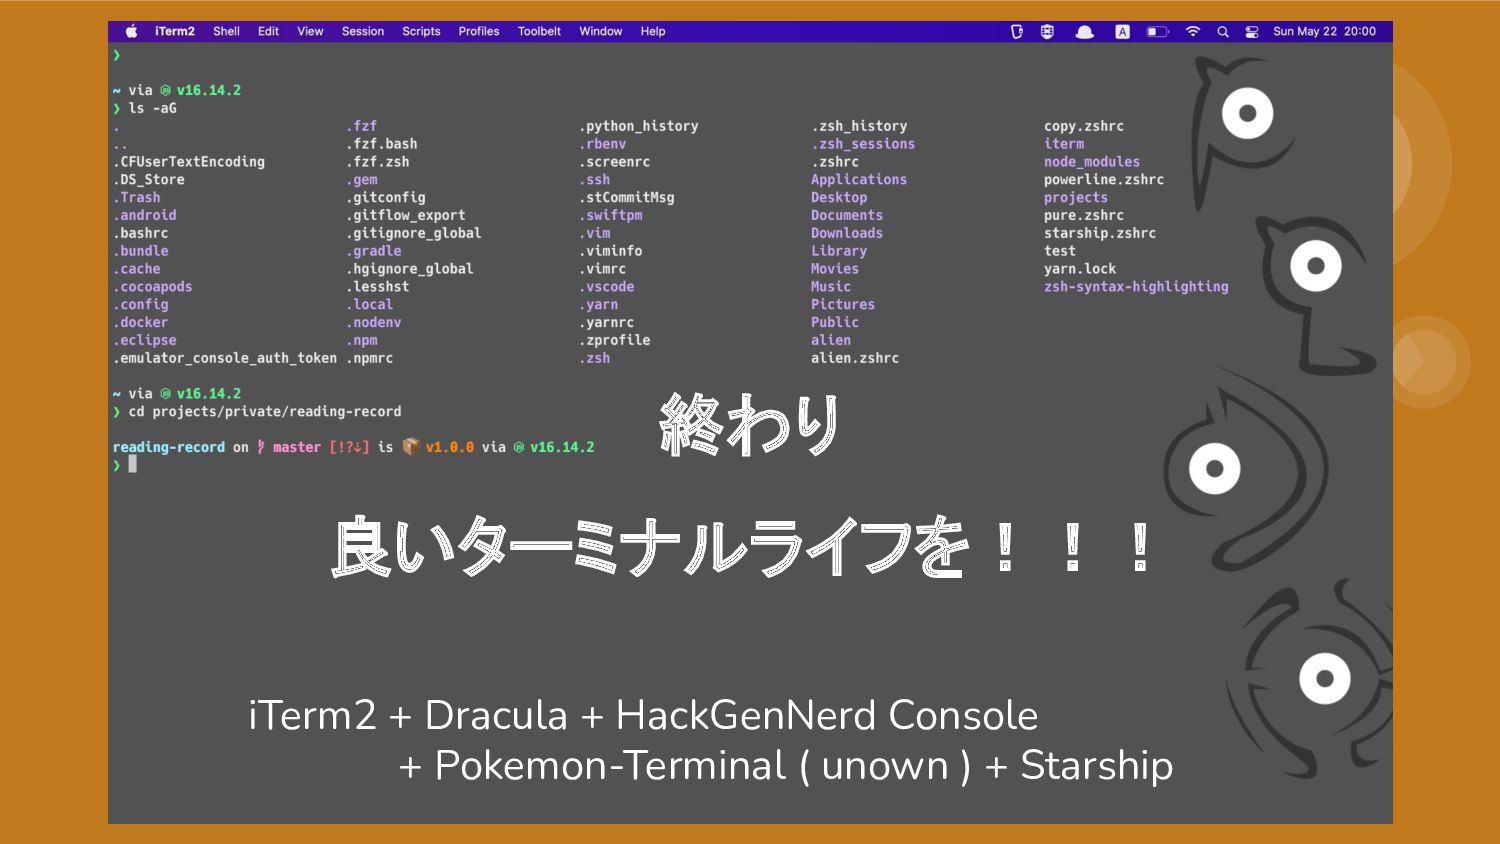Click the '.rbenv' directory entry
Image resolution: width=1500 pixels, height=844 pixels.
point(603,144)
